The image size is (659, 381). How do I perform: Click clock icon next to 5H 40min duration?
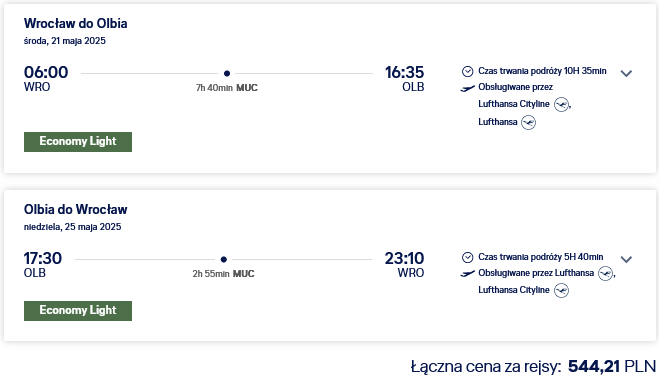[467, 257]
